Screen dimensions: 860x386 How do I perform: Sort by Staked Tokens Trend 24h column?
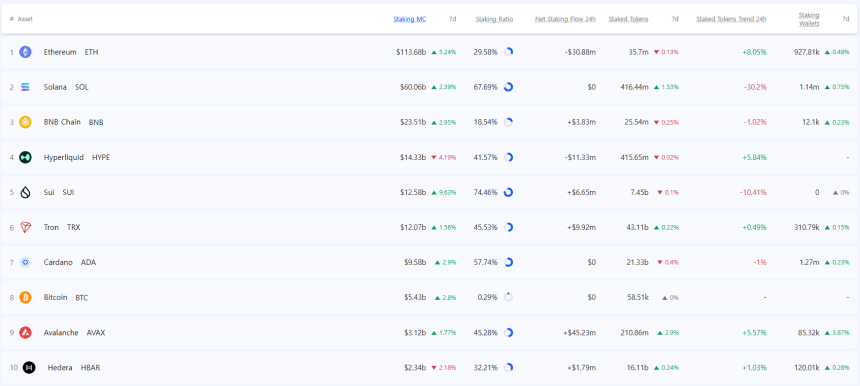point(731,19)
